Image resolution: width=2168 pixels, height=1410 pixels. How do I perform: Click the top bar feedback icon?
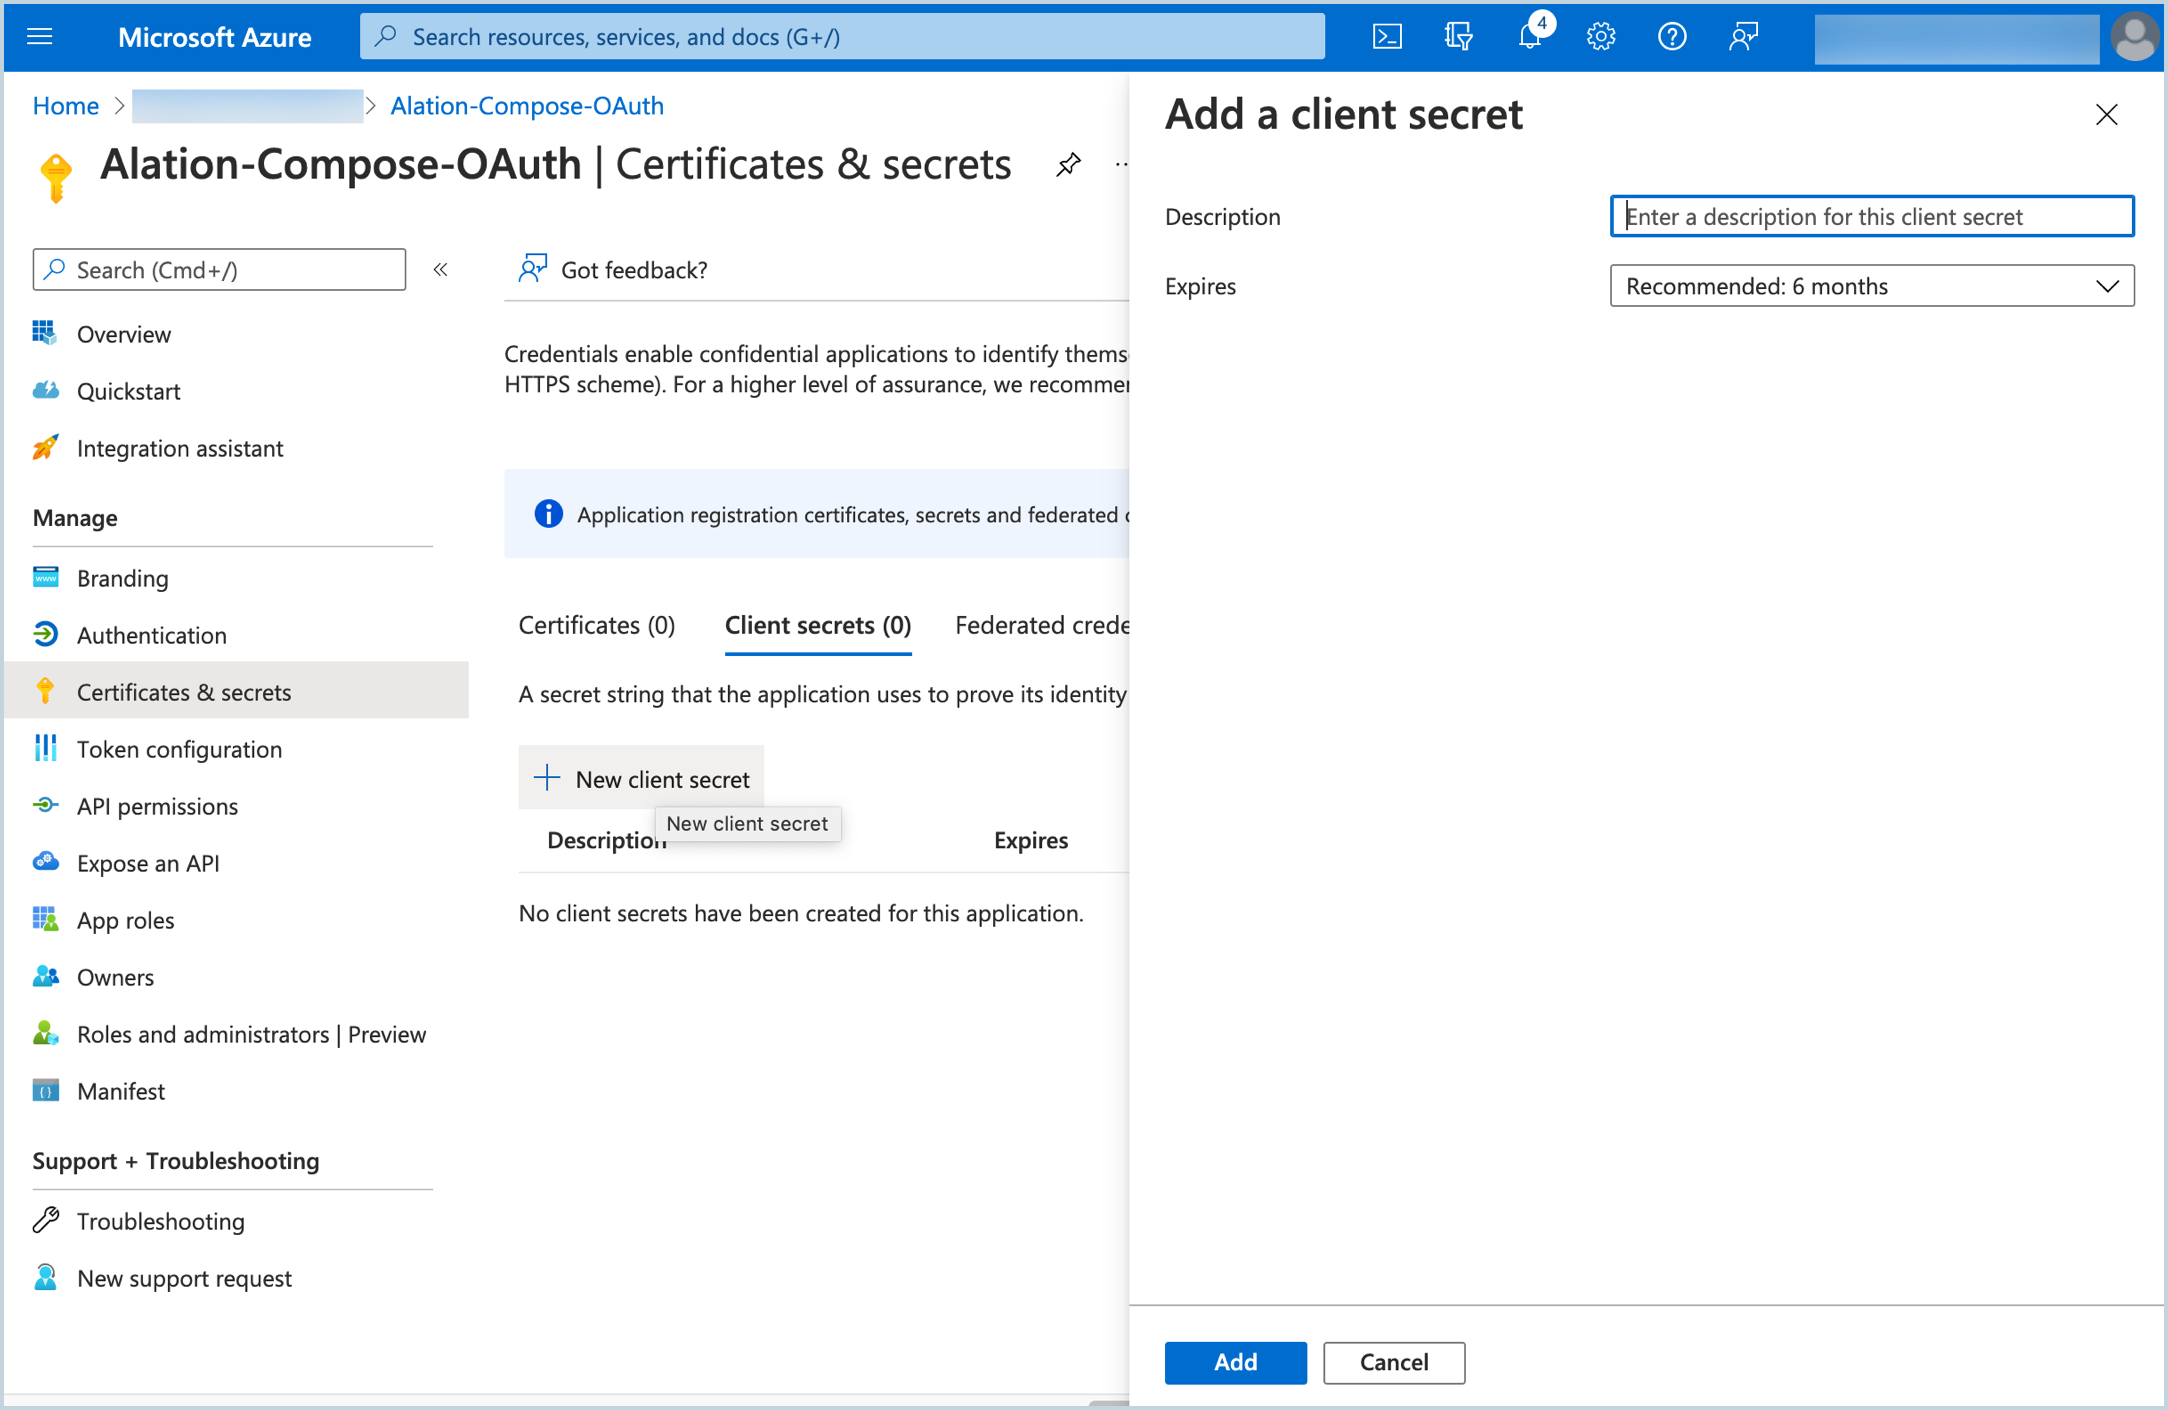point(1743,37)
